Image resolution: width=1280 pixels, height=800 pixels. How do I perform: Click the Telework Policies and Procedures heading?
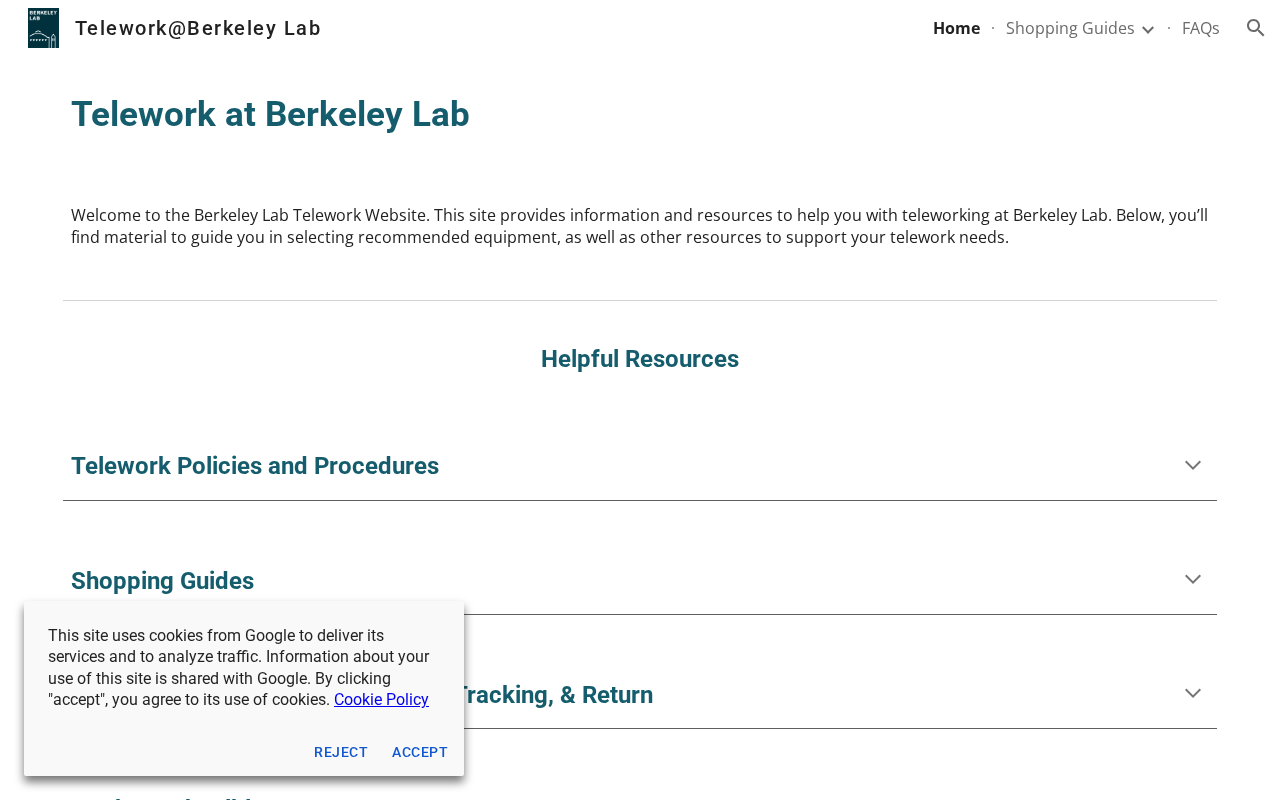[x=255, y=466]
